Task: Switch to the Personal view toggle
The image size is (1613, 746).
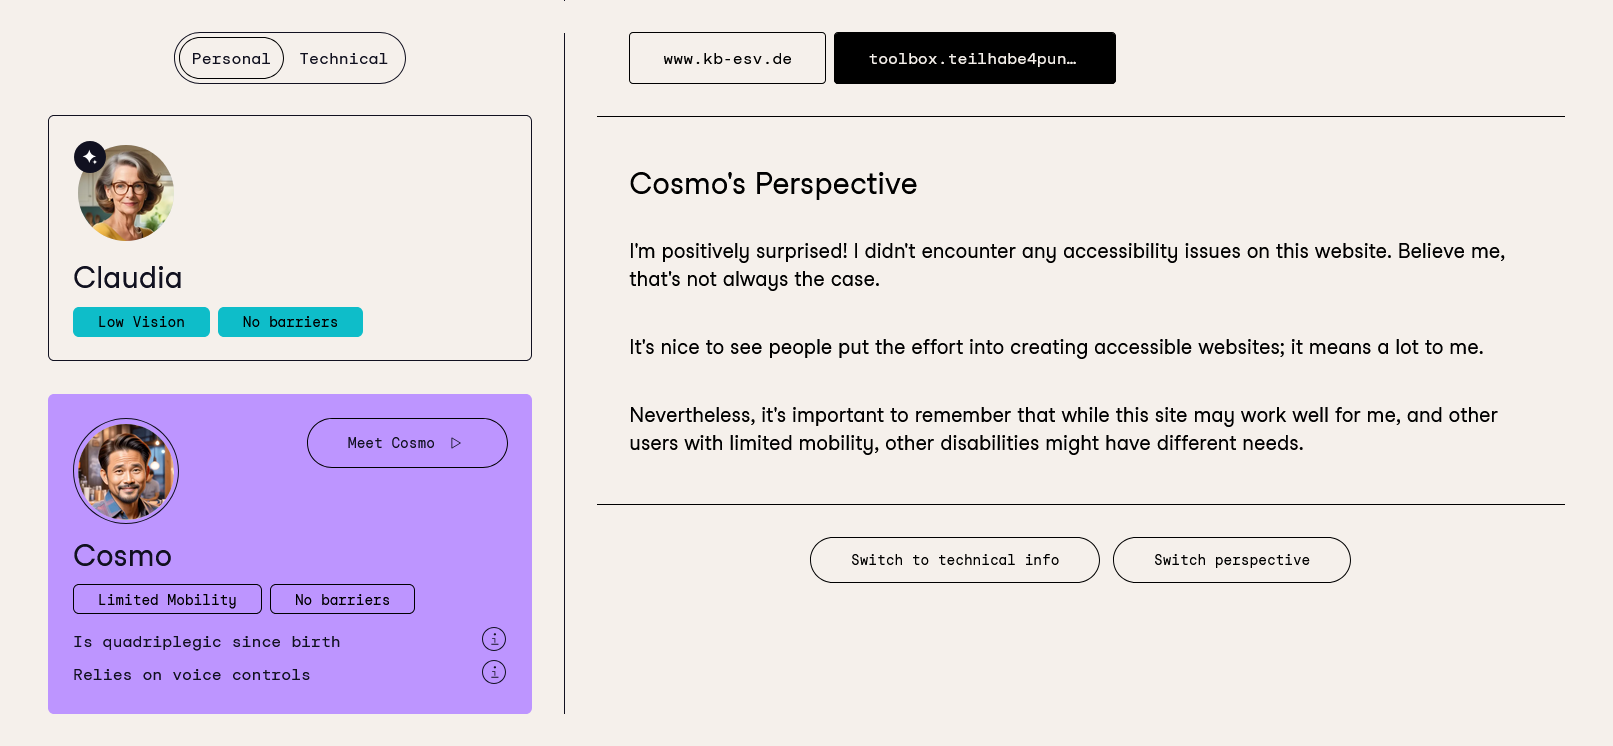Action: coord(231,59)
